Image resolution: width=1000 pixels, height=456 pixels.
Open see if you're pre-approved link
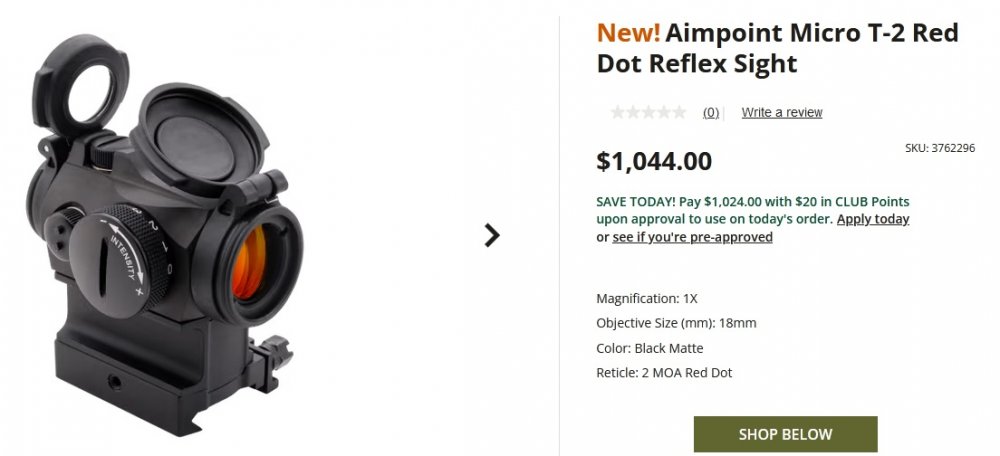[692, 237]
